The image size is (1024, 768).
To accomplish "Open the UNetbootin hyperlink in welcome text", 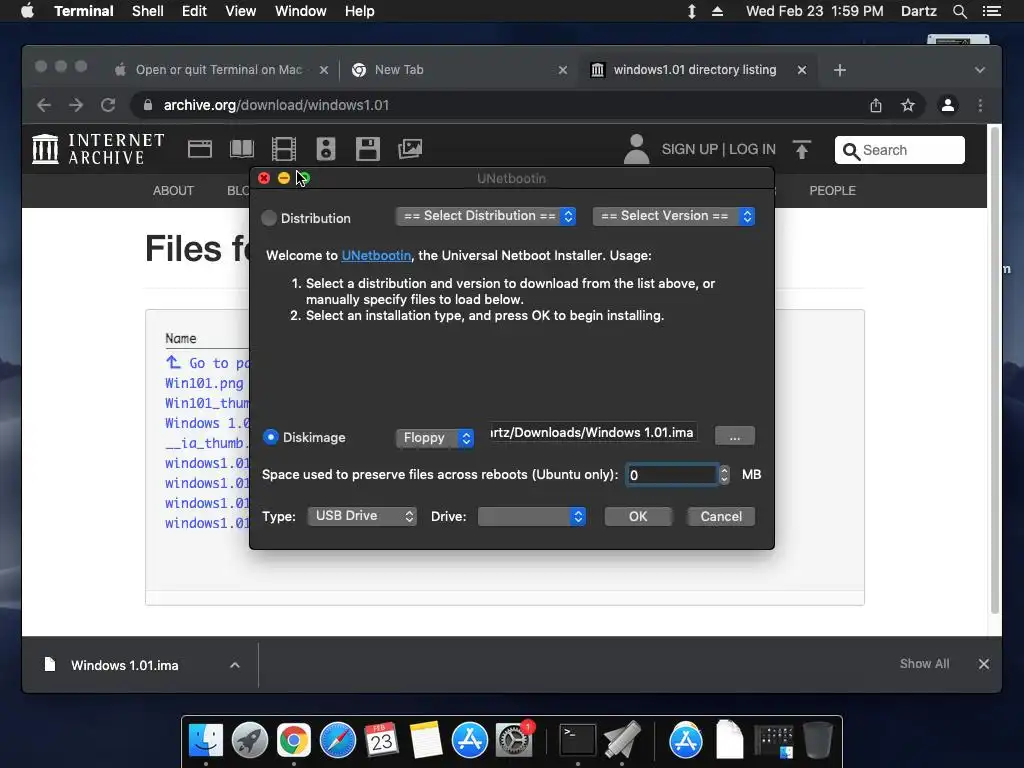I will [376, 255].
